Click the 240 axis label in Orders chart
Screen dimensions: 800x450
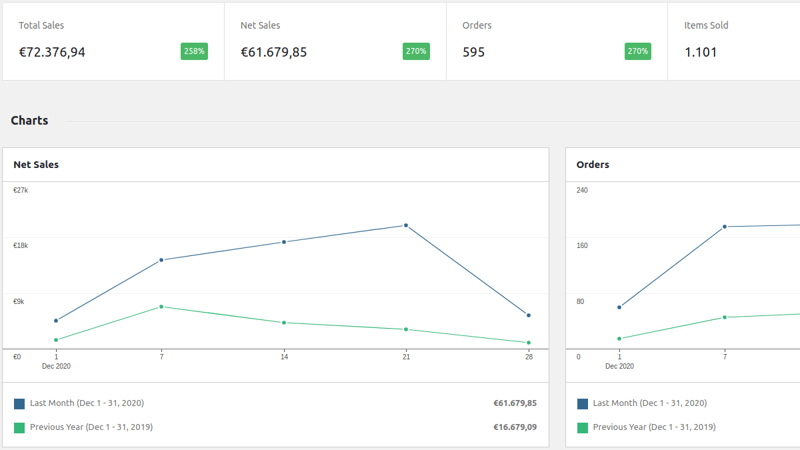tap(582, 190)
